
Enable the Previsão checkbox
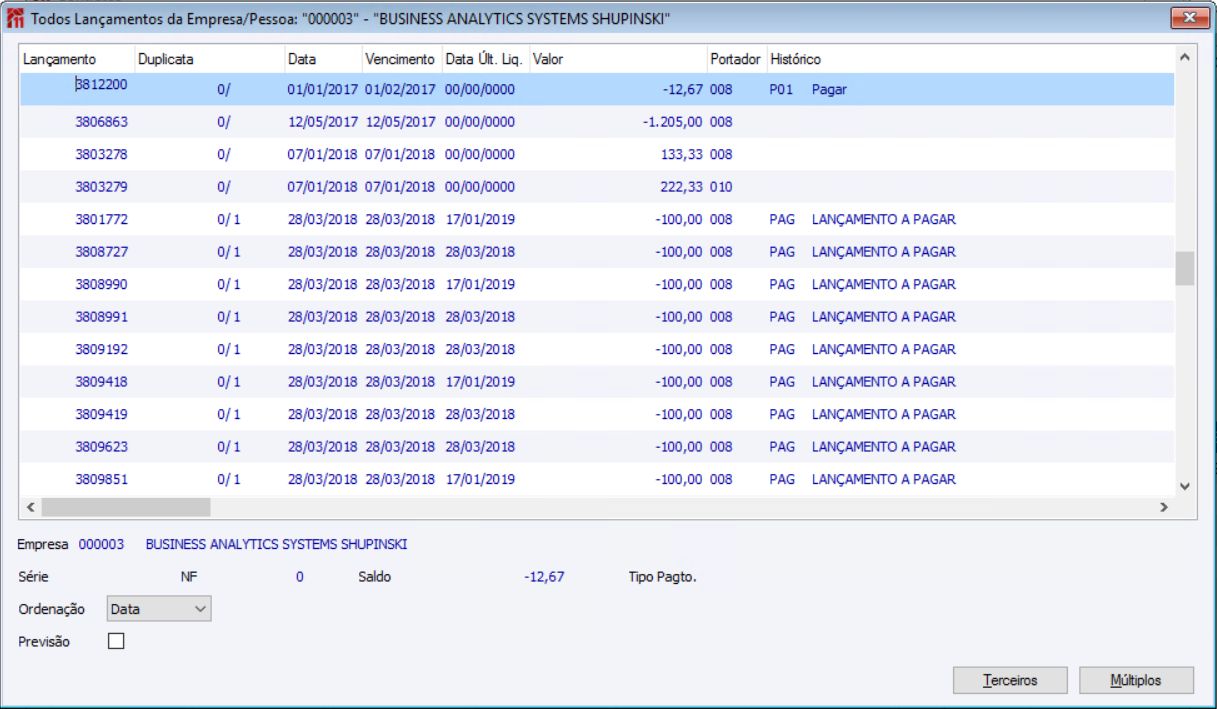pos(116,641)
